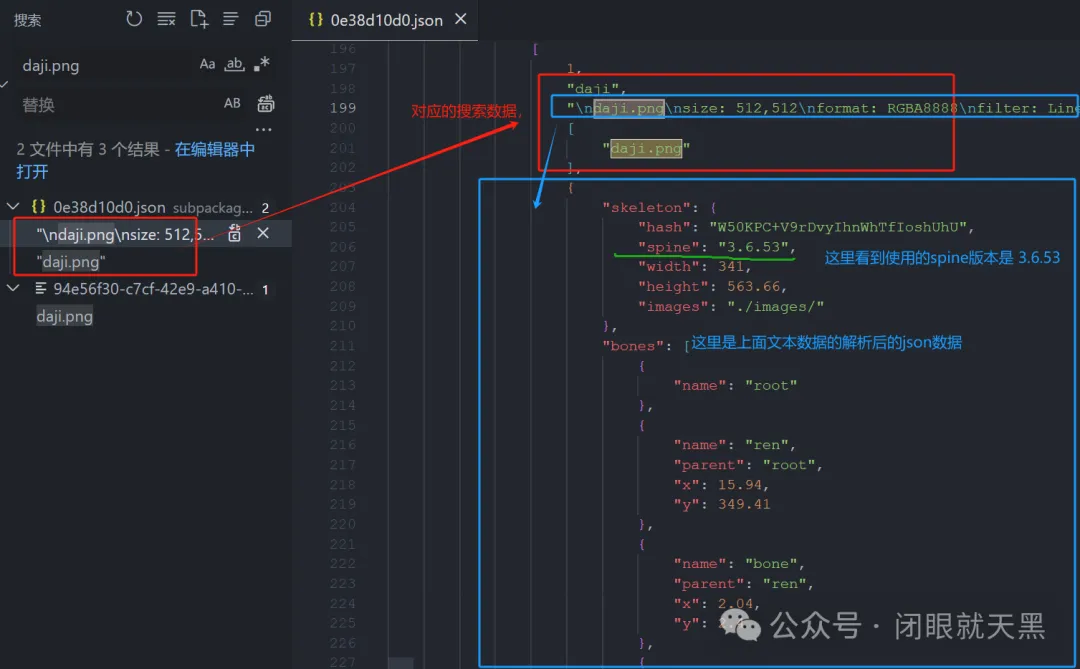The image size is (1080, 669).
Task: Click the "y": 349.41 value
Action: pyautogui.click(x=744, y=504)
